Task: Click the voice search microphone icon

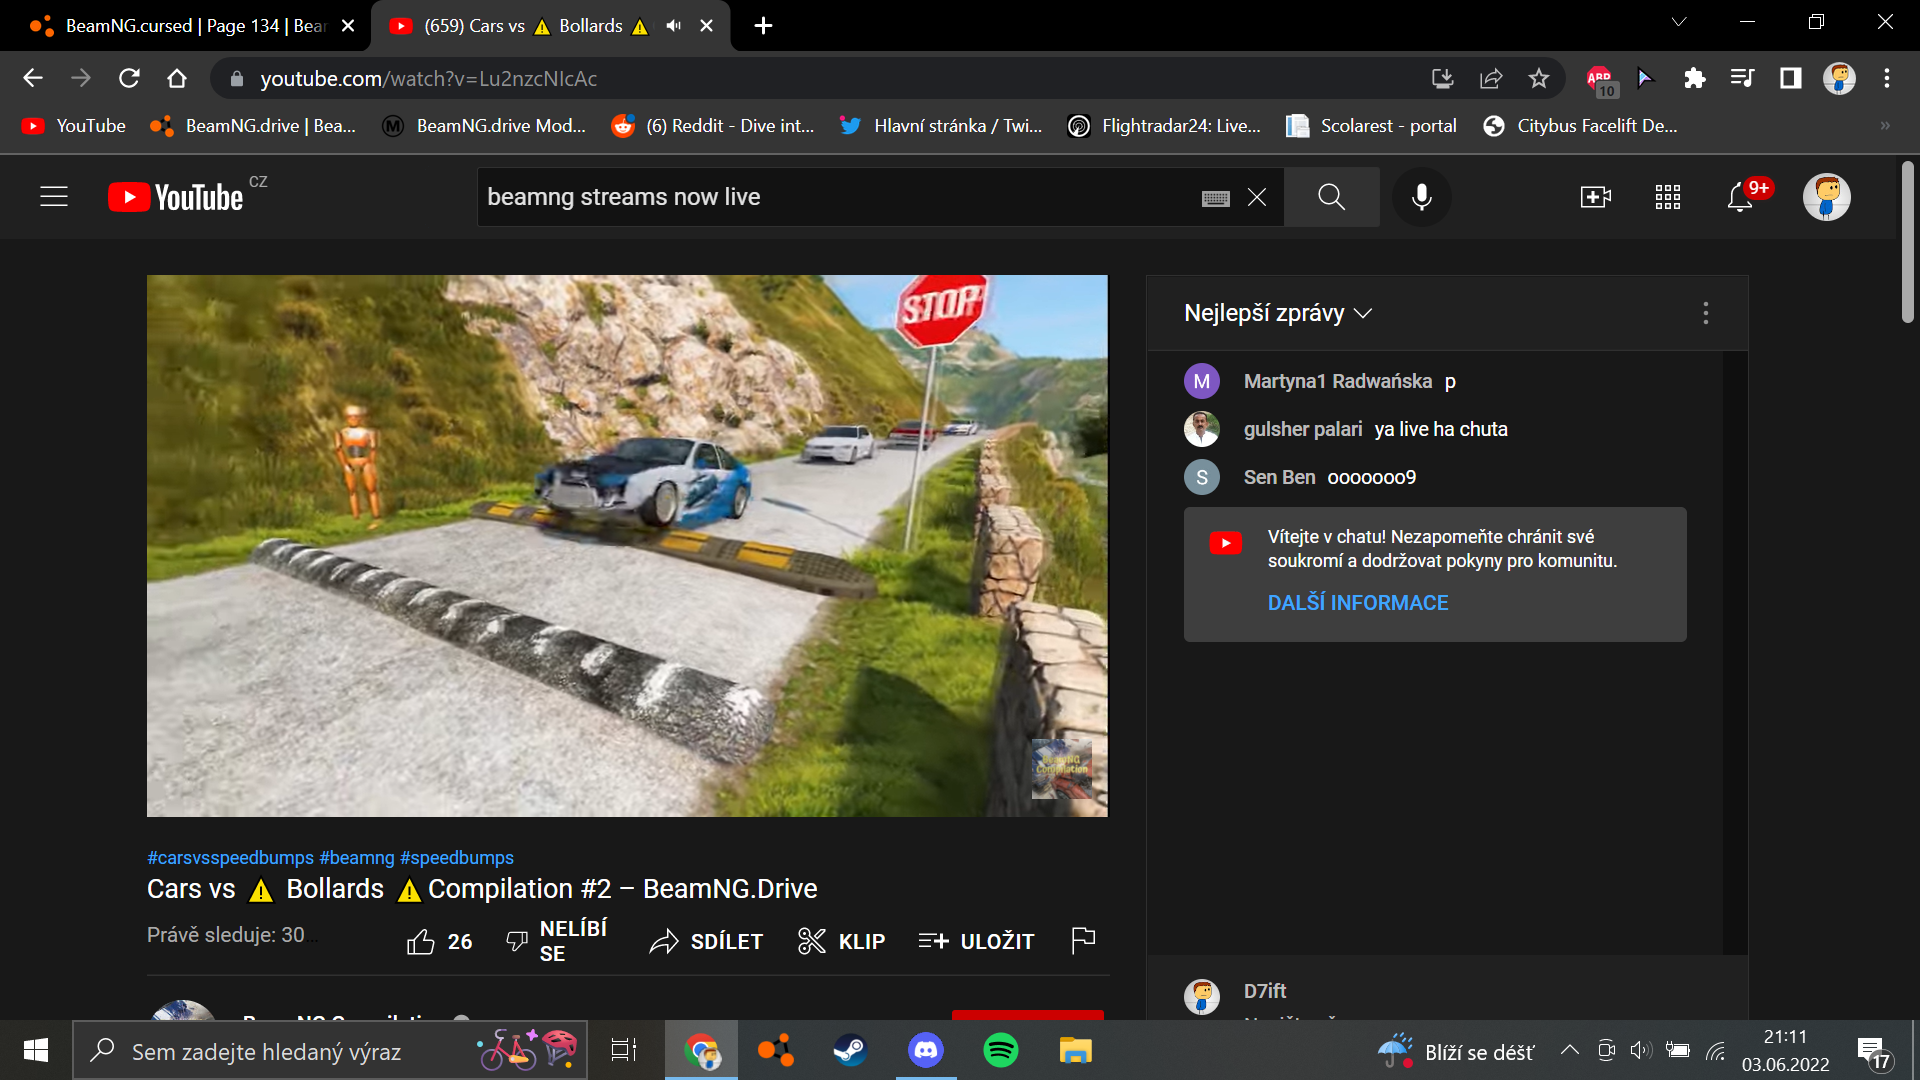Action: (1421, 197)
